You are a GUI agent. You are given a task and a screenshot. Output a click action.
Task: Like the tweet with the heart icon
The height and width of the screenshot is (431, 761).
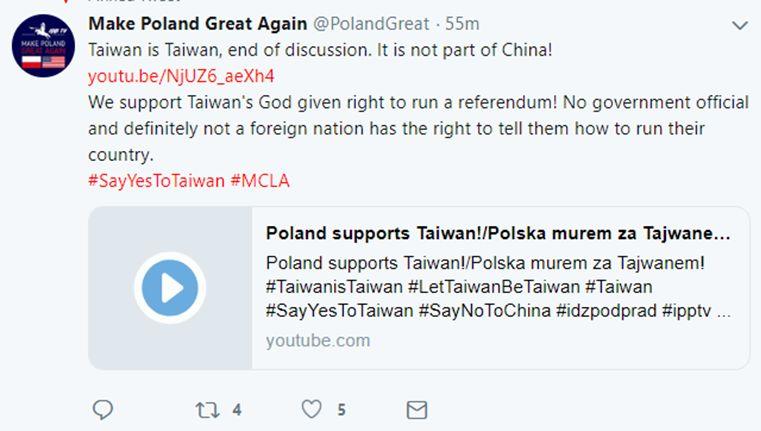(312, 409)
